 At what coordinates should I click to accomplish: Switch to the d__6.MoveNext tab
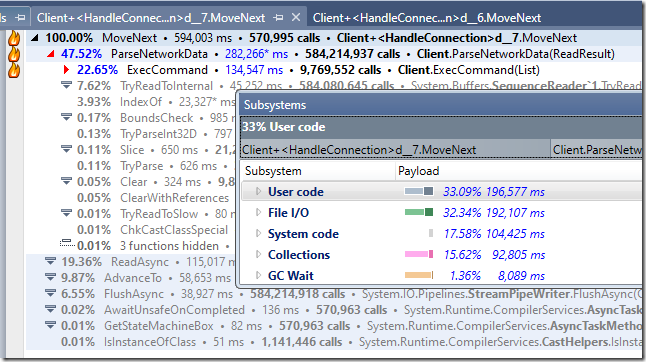[427, 18]
